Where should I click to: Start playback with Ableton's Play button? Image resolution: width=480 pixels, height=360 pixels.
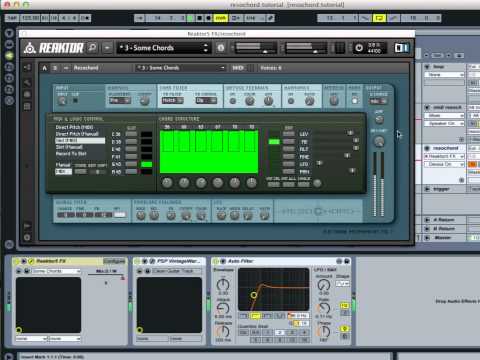[190, 18]
